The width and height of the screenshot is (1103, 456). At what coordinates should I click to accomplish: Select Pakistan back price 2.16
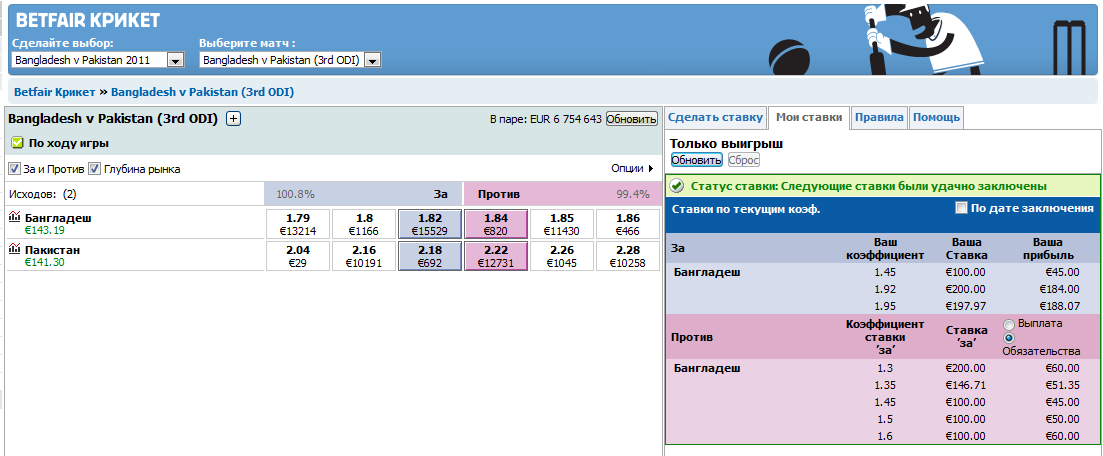click(364, 256)
